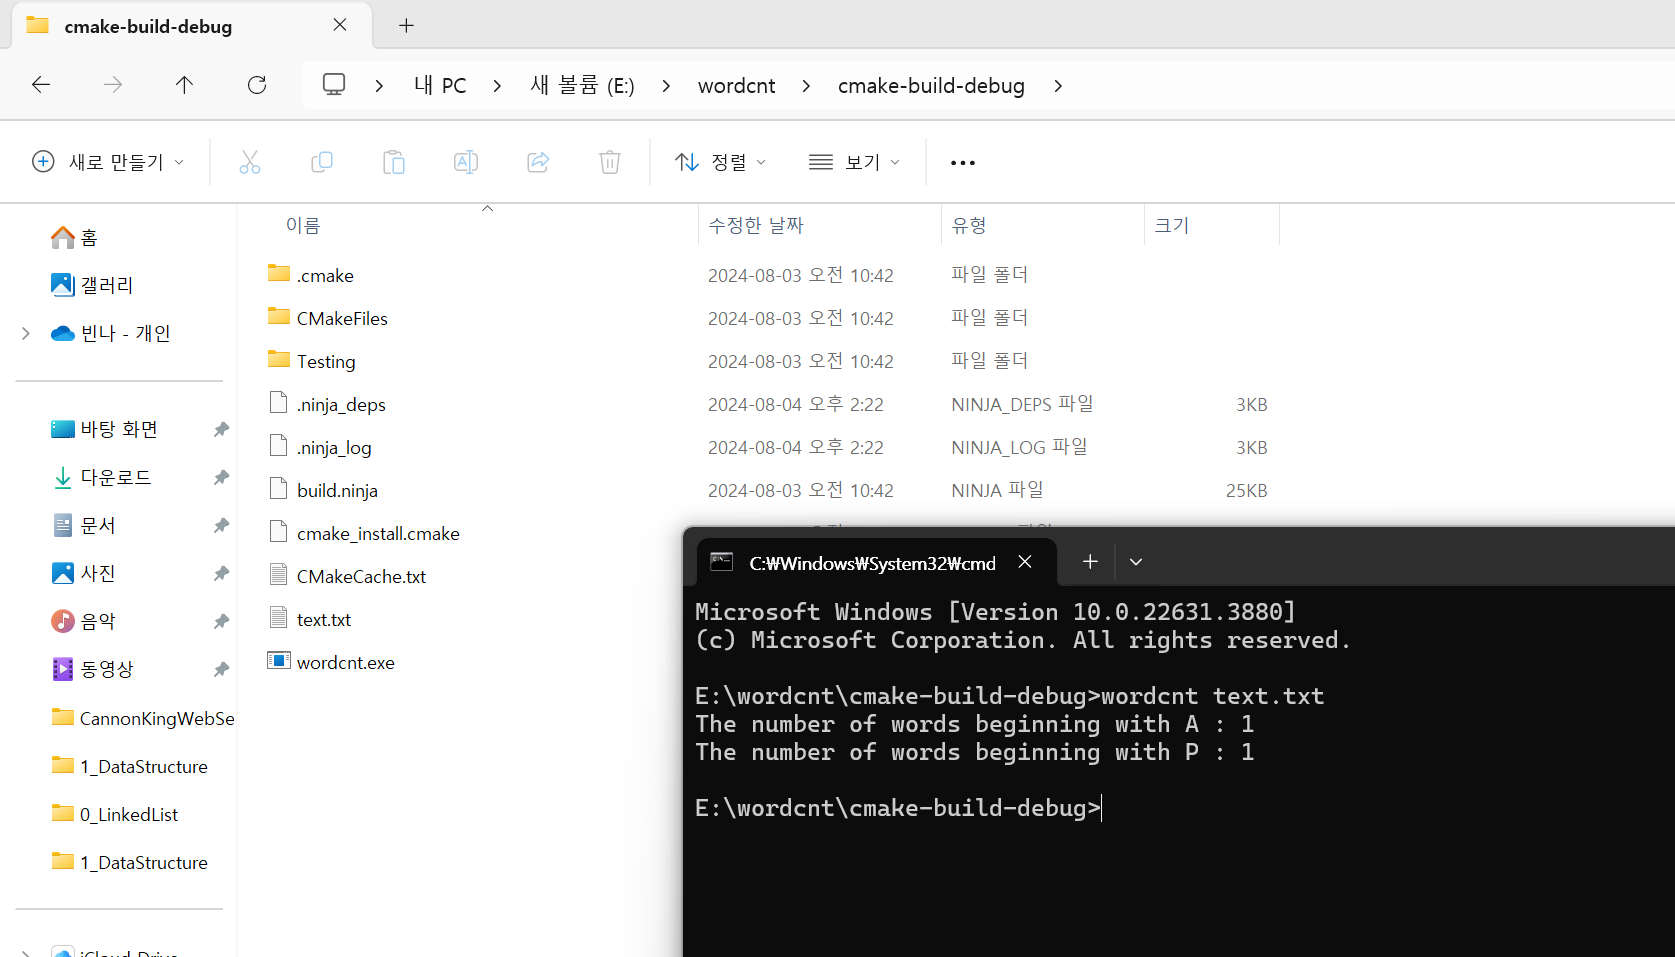
Task: Open CannonKingWebSe folder in sidebar
Action: click(x=142, y=718)
